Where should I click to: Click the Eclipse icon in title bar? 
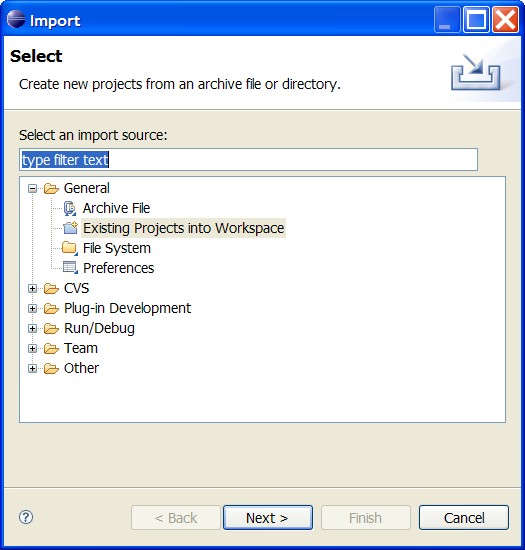16,19
